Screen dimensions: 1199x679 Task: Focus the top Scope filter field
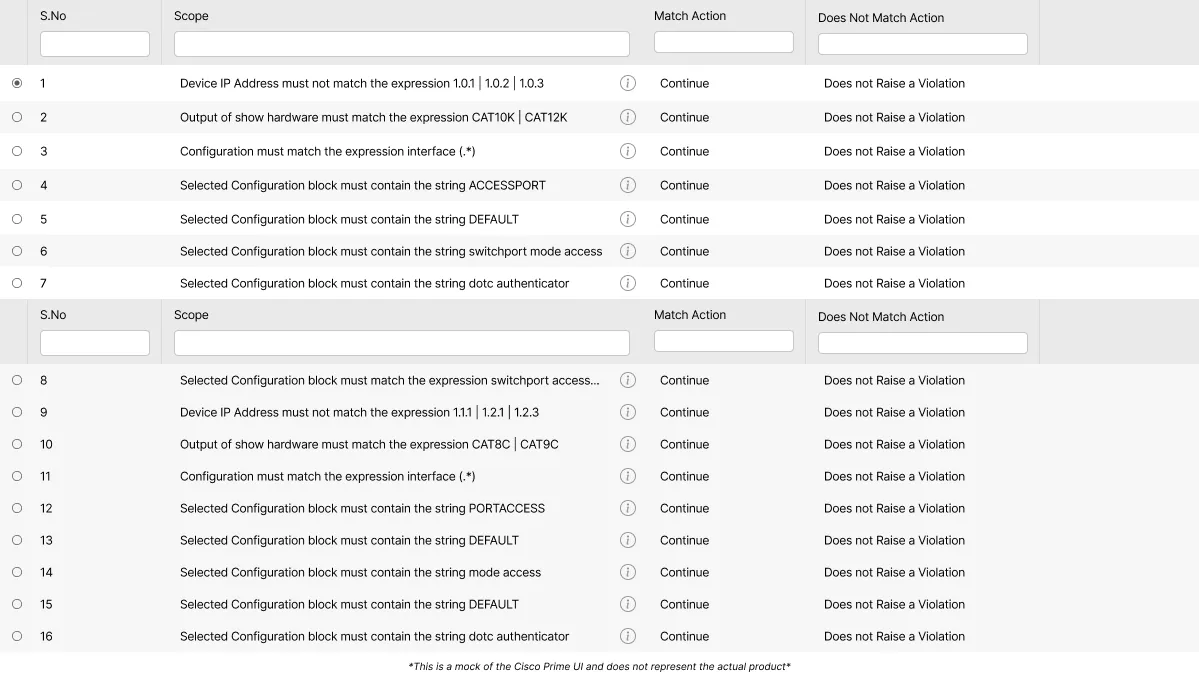tap(401, 44)
